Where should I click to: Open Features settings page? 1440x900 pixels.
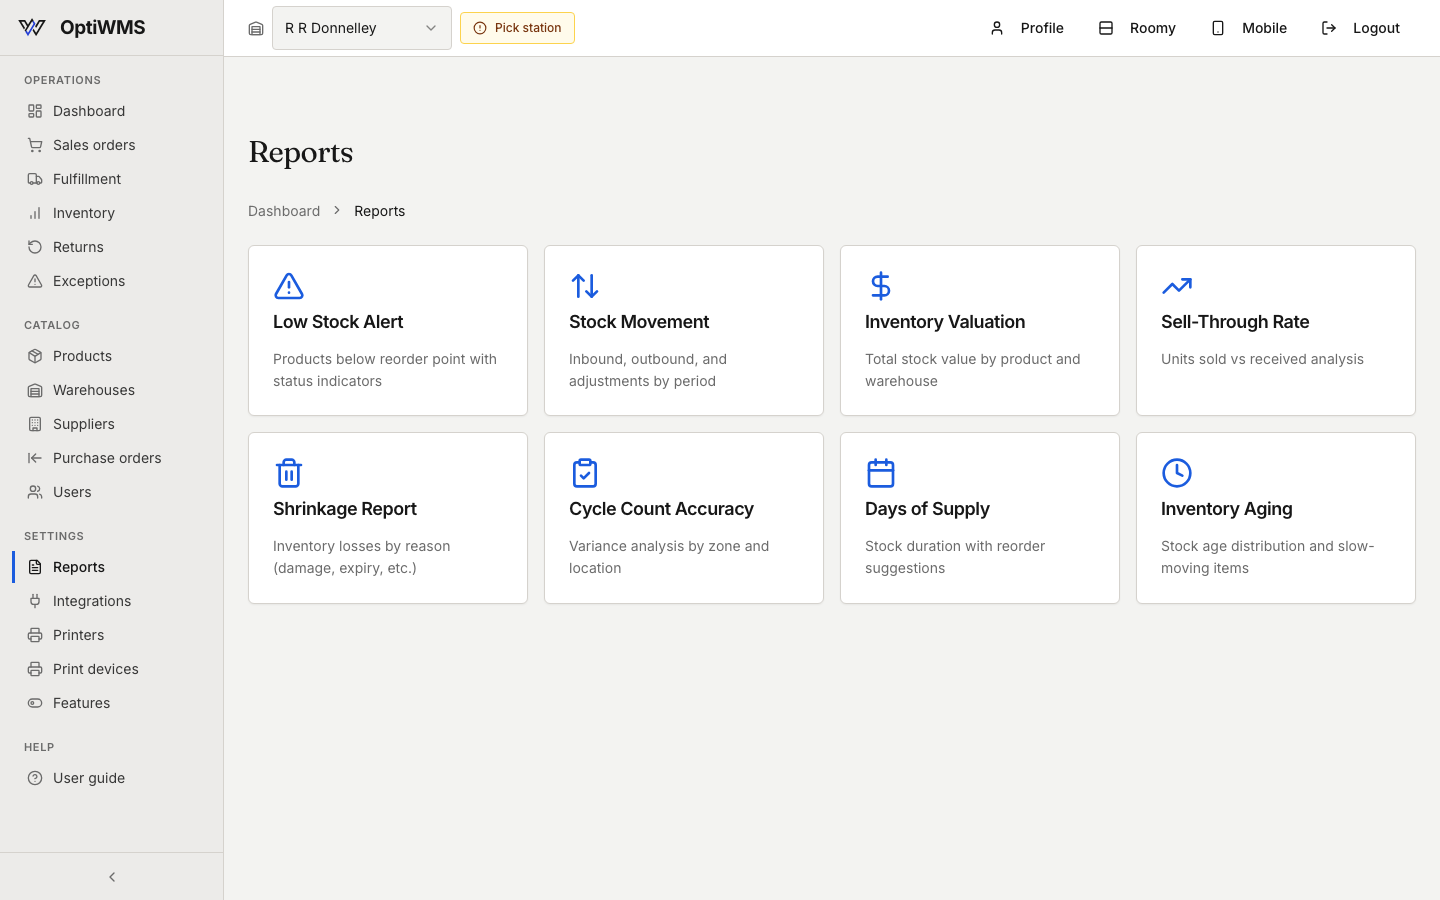coord(112,703)
